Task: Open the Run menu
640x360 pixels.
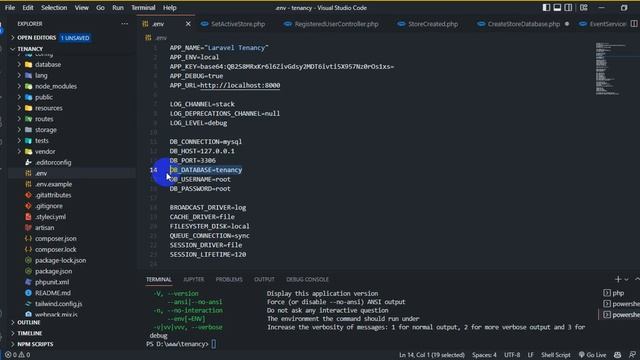Action: (118, 8)
